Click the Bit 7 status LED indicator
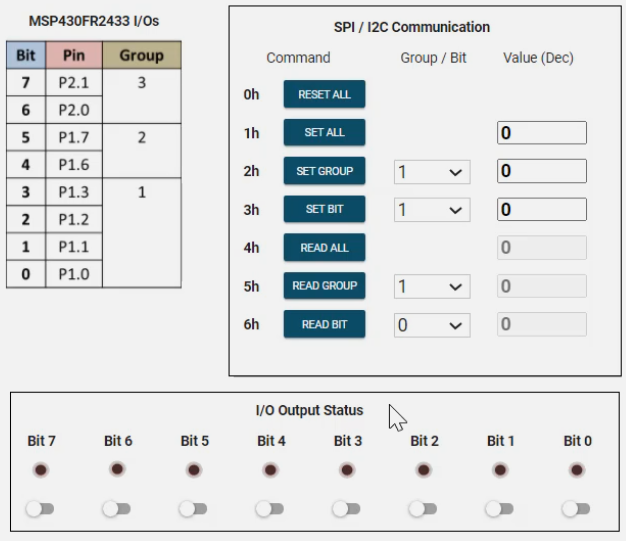This screenshot has height=541, width=626. point(40,469)
